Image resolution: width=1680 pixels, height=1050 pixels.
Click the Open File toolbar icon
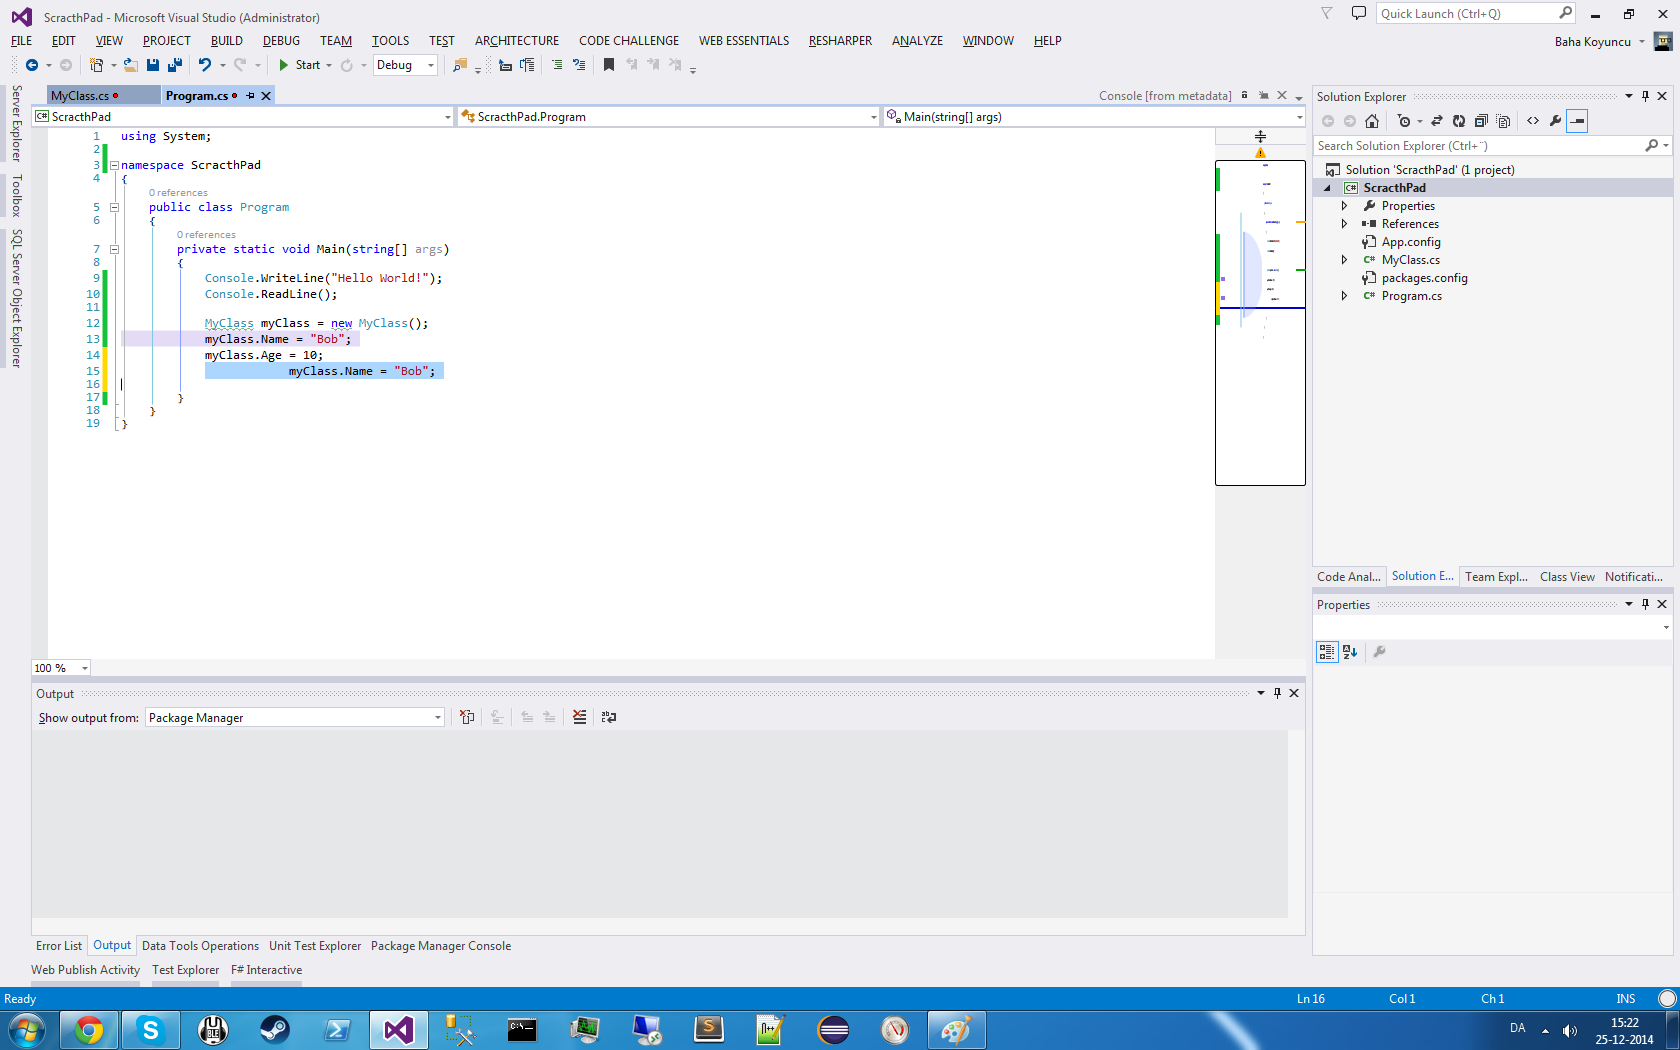point(131,65)
